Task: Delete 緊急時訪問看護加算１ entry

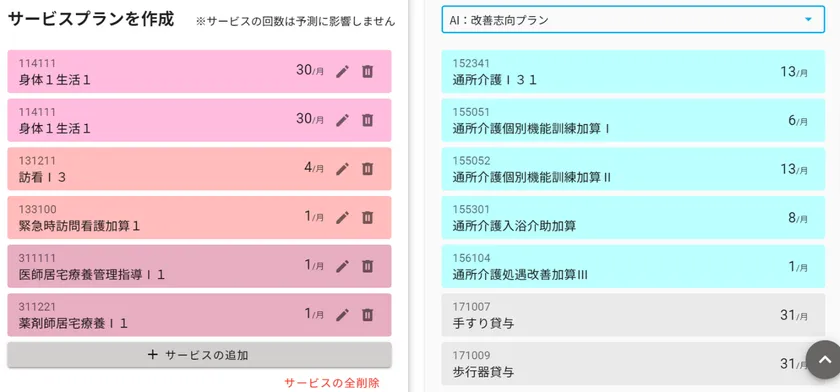Action: (x=368, y=217)
